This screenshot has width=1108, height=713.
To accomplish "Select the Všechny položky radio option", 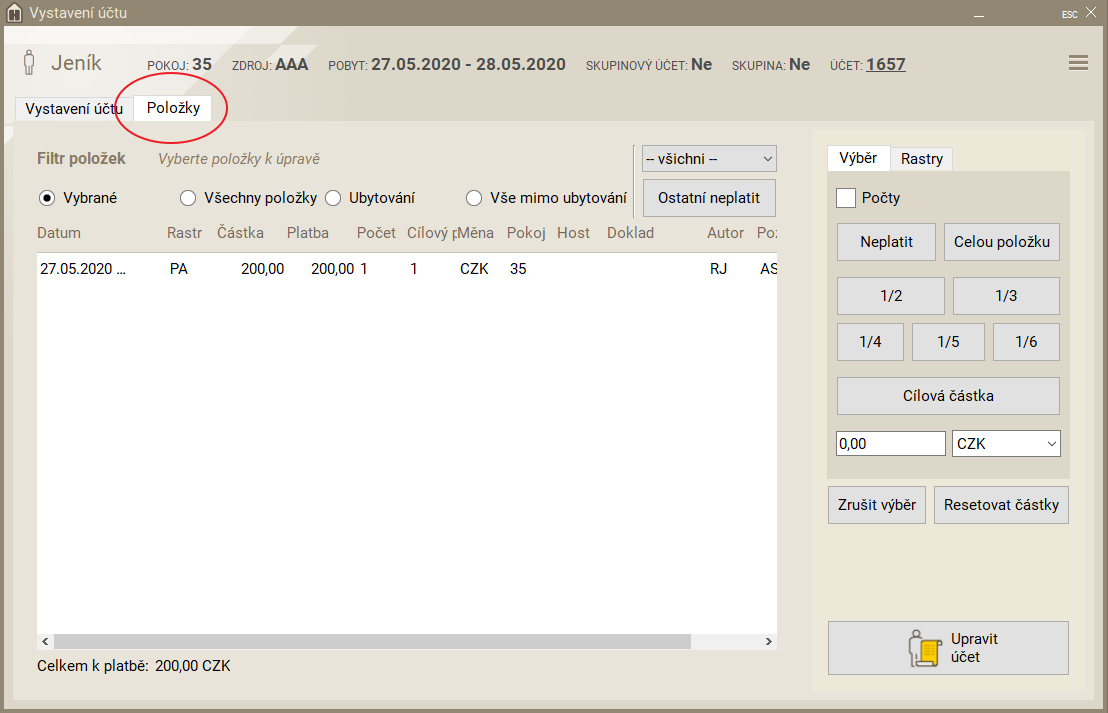I will pos(187,198).
